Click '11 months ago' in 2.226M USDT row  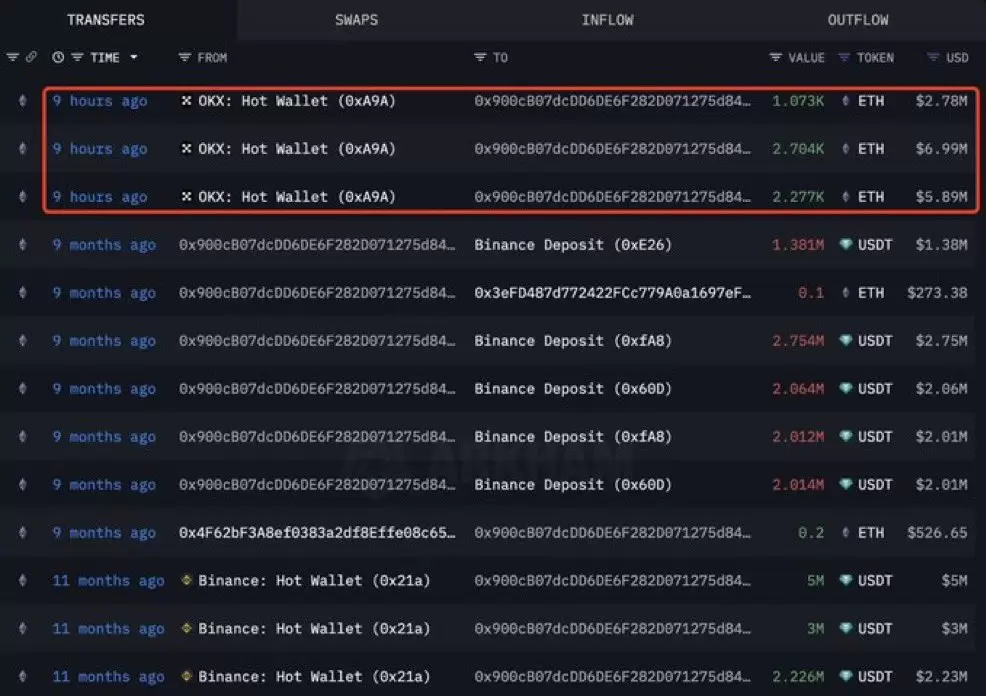click(108, 677)
